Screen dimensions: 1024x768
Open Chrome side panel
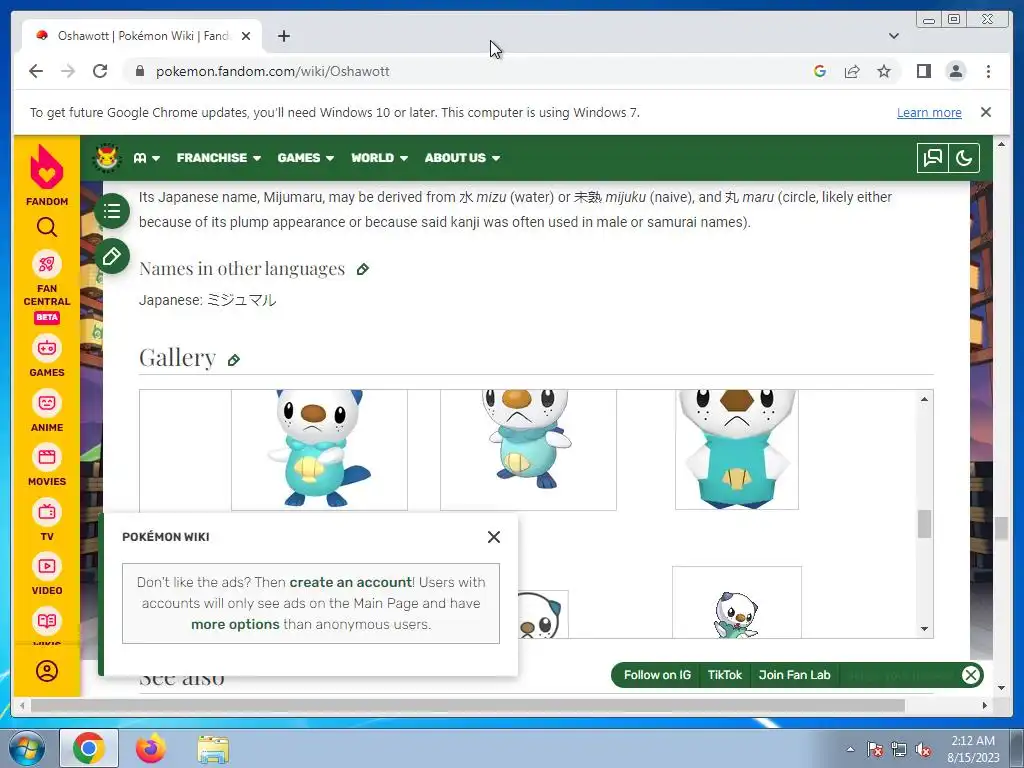click(x=923, y=71)
